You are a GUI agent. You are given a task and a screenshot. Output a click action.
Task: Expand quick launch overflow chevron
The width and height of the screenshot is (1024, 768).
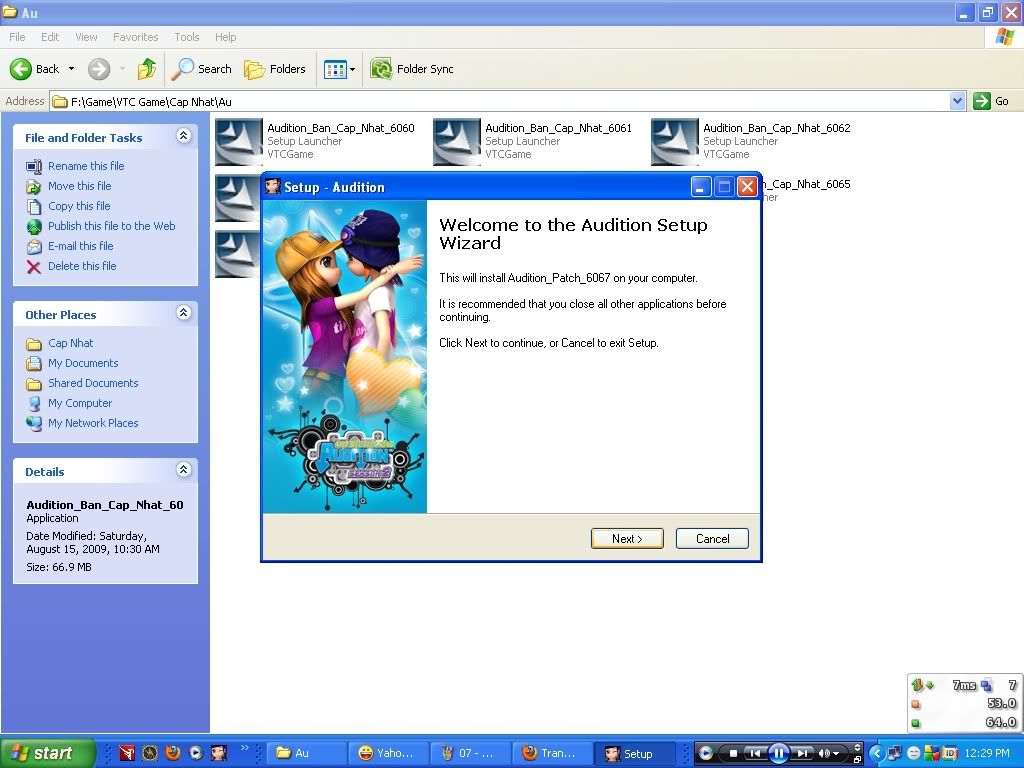244,748
